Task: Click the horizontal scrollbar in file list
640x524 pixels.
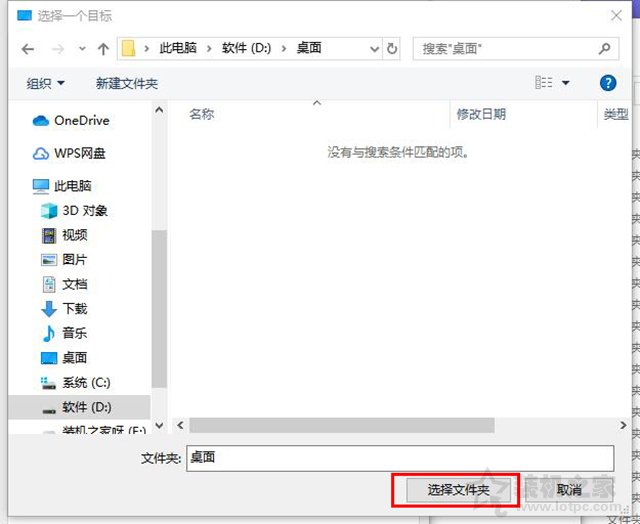Action: [342, 425]
